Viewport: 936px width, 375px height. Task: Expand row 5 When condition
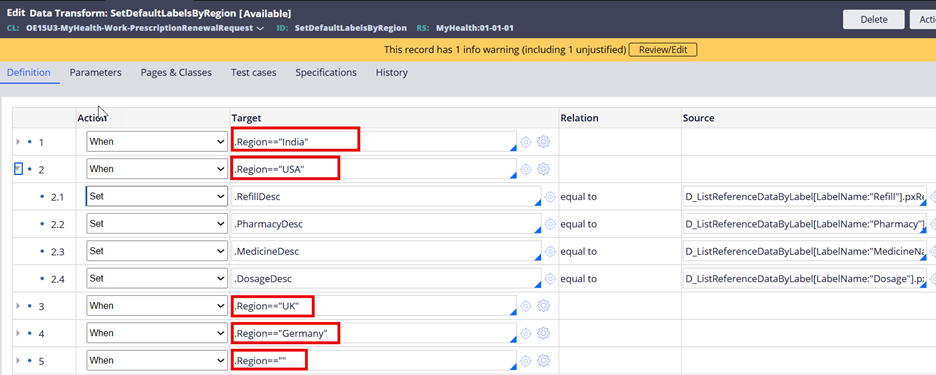point(18,361)
